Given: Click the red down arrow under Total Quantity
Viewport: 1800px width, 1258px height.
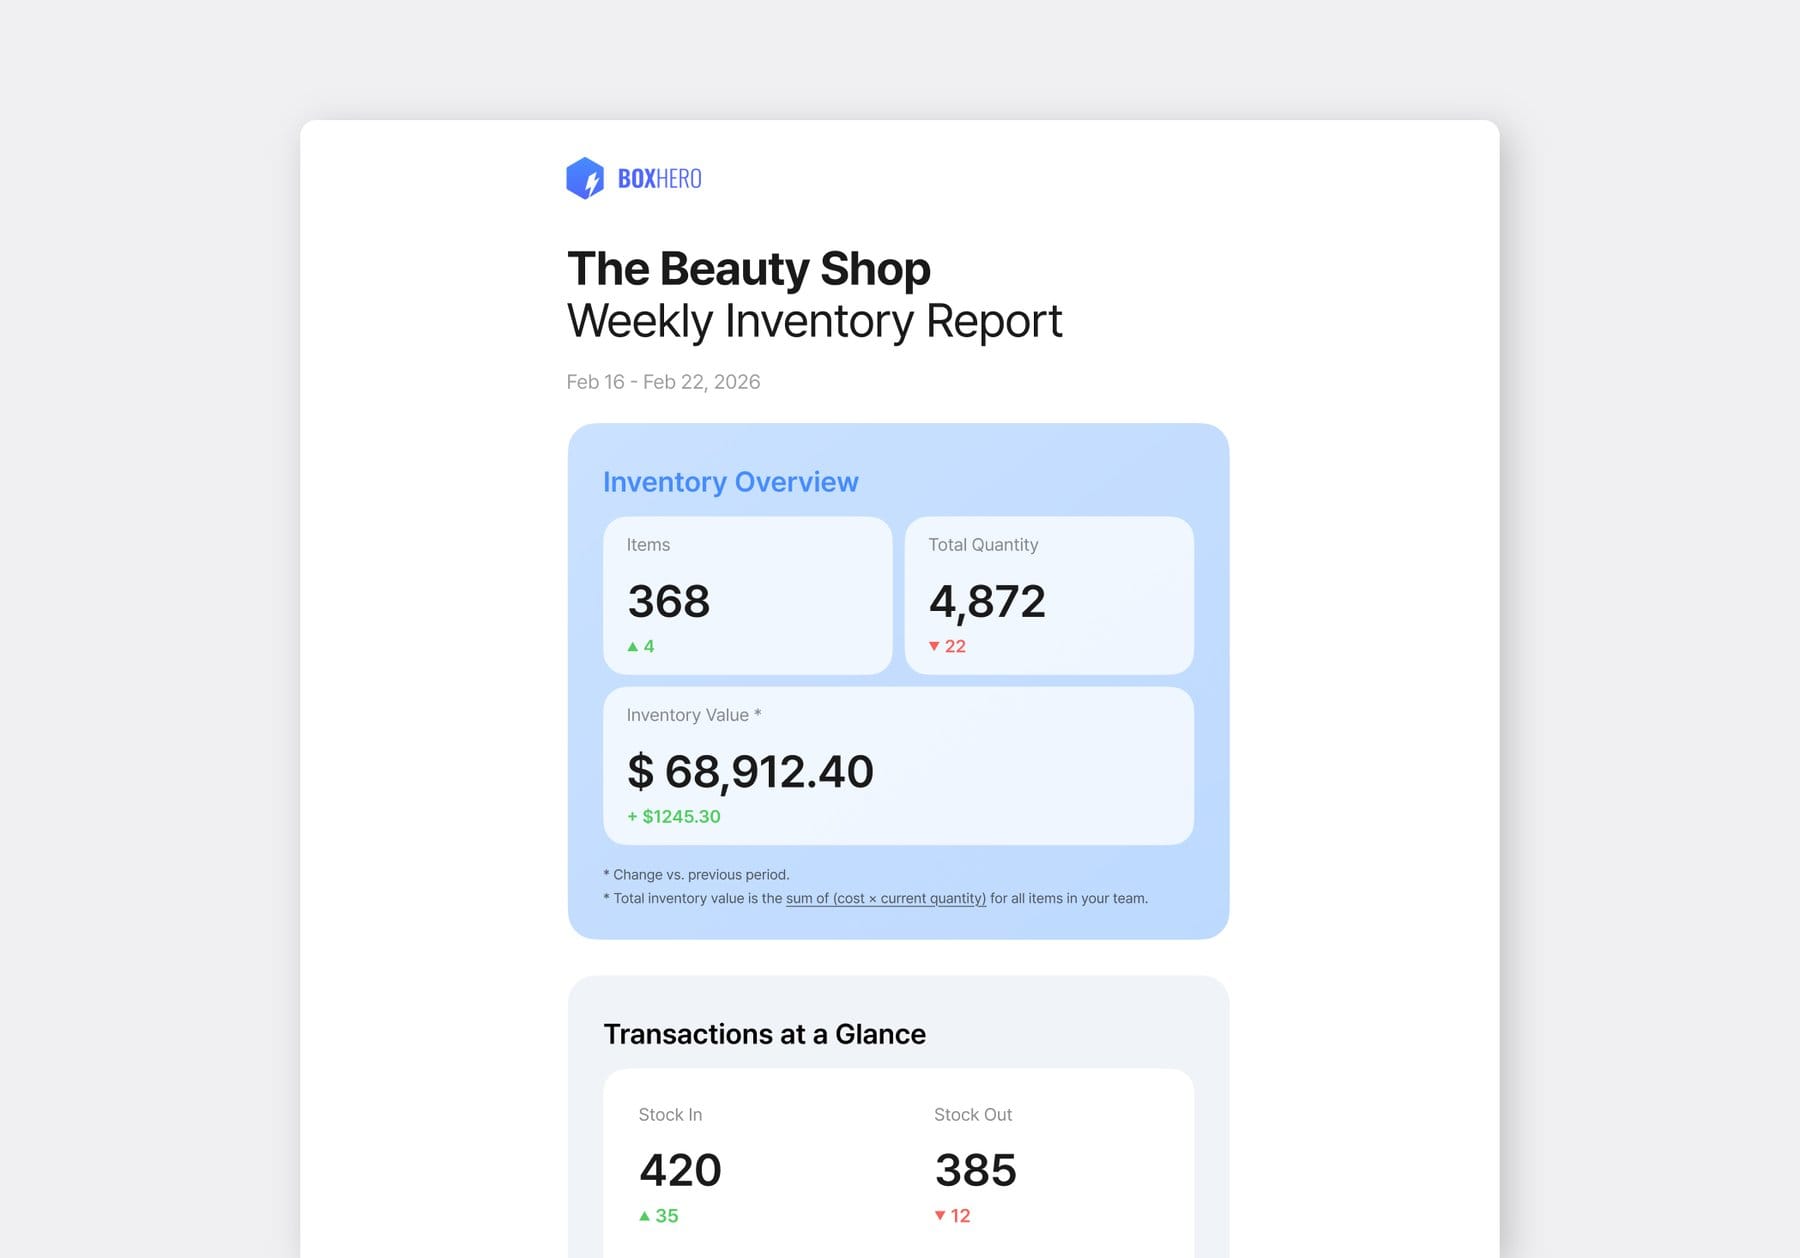Looking at the screenshot, I should (935, 646).
